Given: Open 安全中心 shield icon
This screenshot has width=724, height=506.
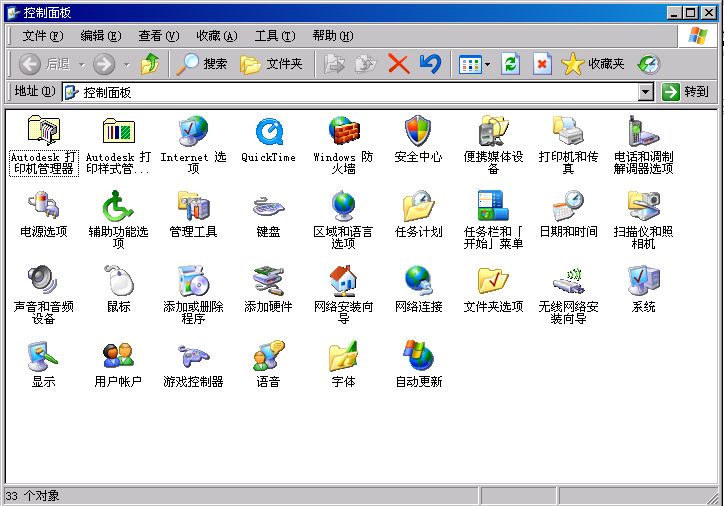Looking at the screenshot, I should click(x=418, y=131).
